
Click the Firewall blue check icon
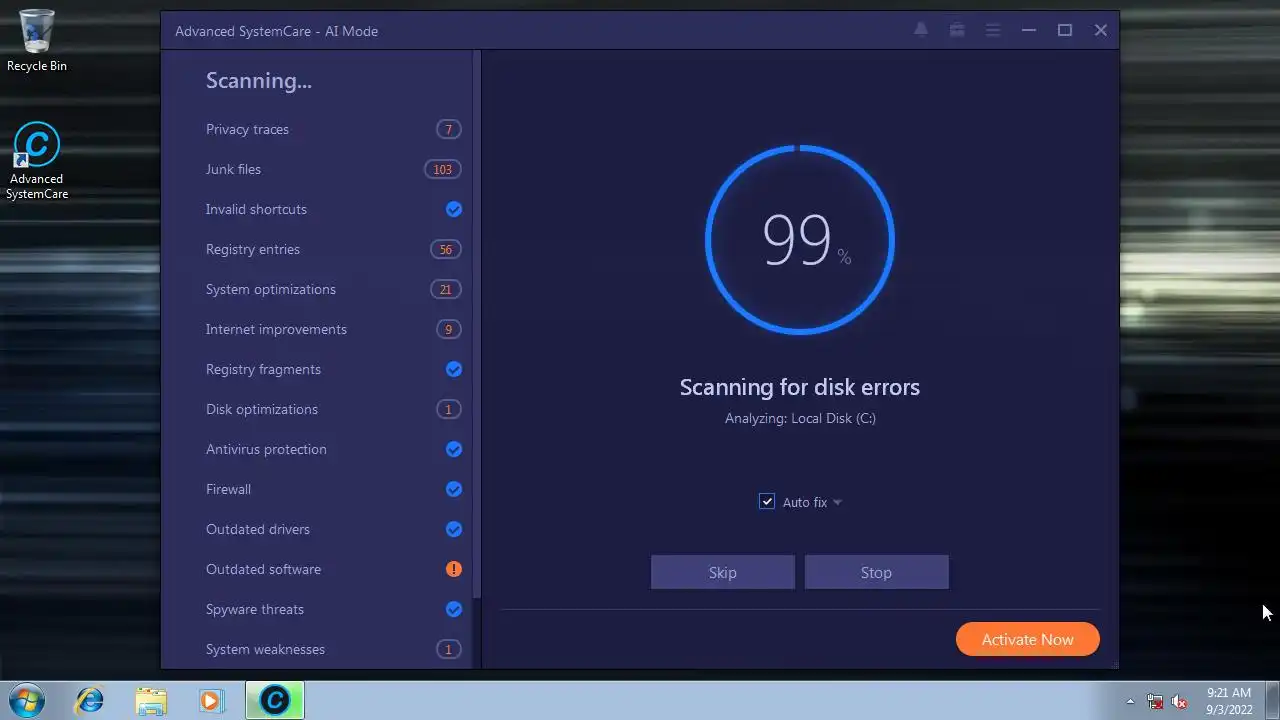coord(454,489)
